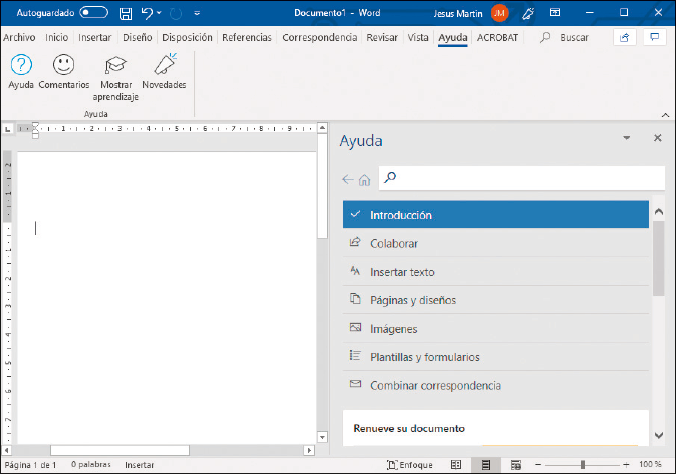
Task: Click the zoom slider in status bar
Action: [x=582, y=465]
